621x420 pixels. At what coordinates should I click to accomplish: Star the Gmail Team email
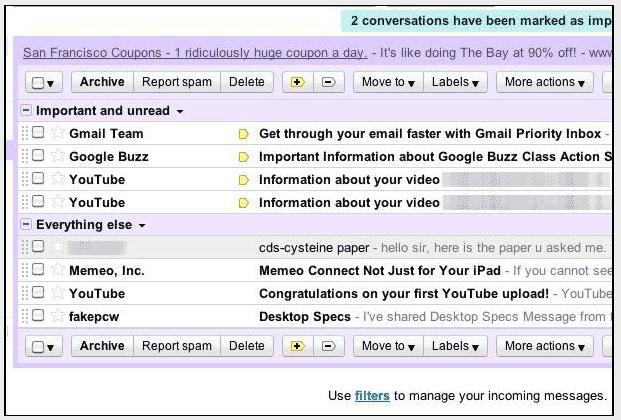coord(57,133)
